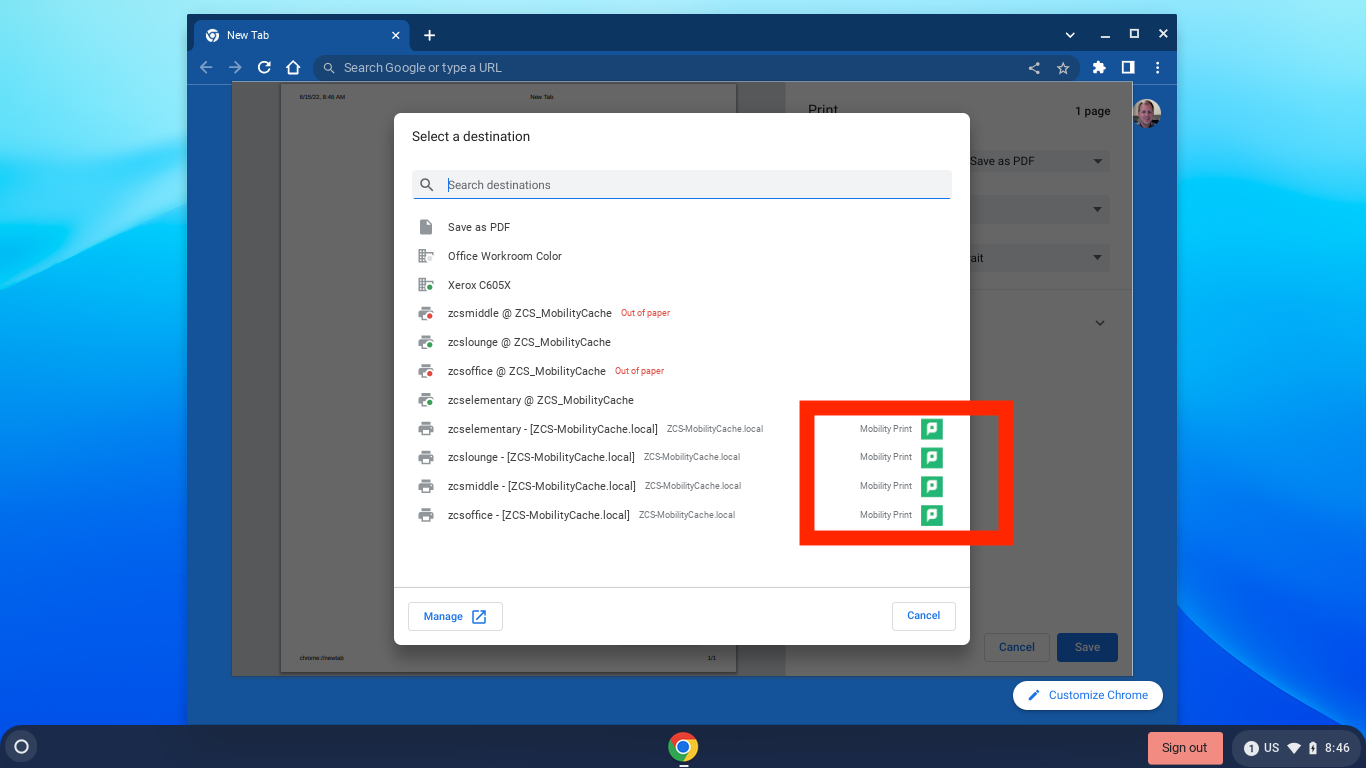1366x768 pixels.
Task: Click the Save as PDF document icon
Action: pyautogui.click(x=426, y=227)
